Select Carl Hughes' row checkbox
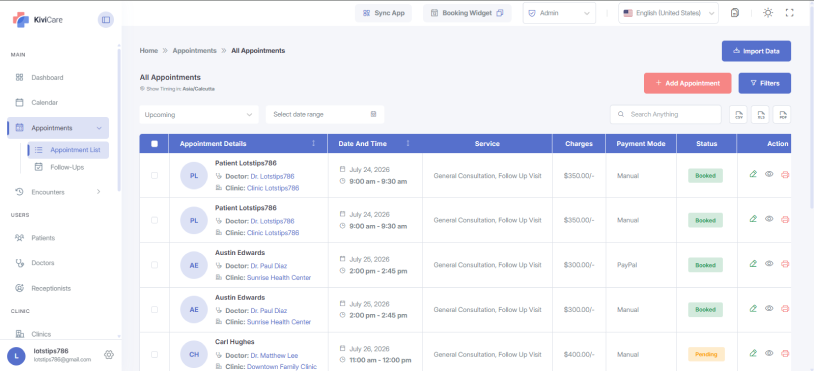Image resolution: width=814 pixels, height=371 pixels. click(x=154, y=354)
